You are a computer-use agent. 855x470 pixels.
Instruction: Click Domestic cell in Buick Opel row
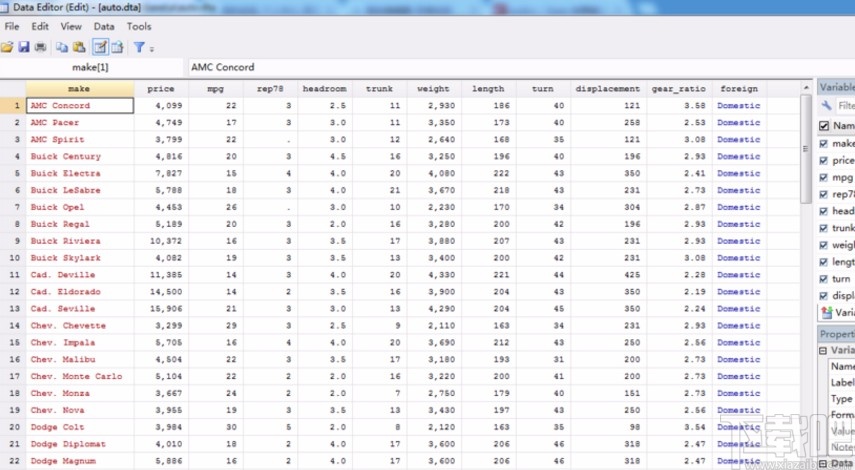tap(739, 207)
